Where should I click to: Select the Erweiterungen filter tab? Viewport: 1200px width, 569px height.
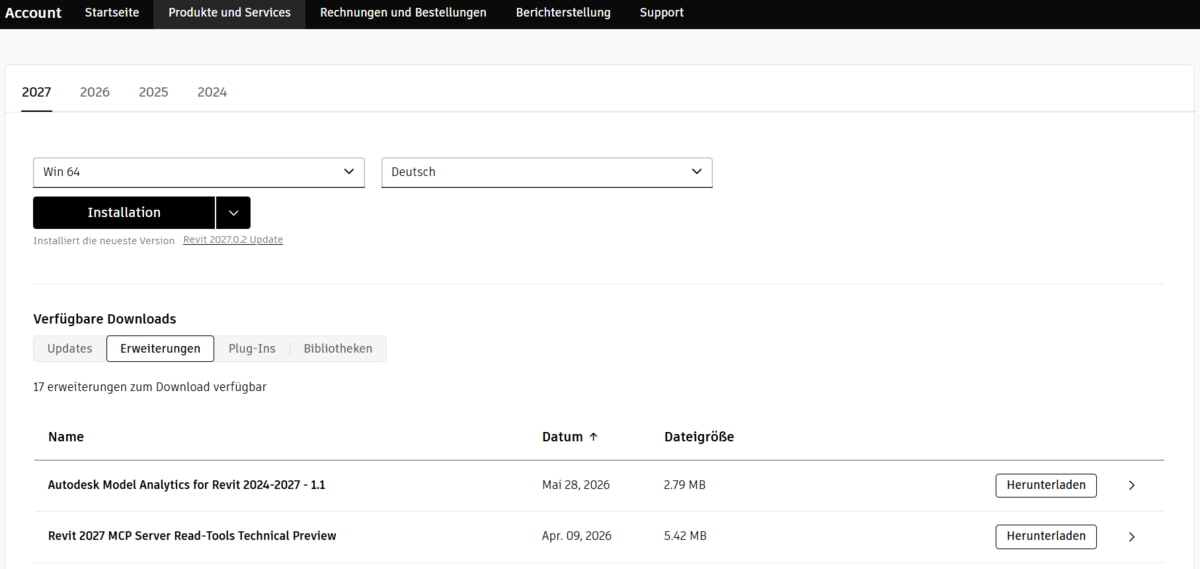(160, 349)
